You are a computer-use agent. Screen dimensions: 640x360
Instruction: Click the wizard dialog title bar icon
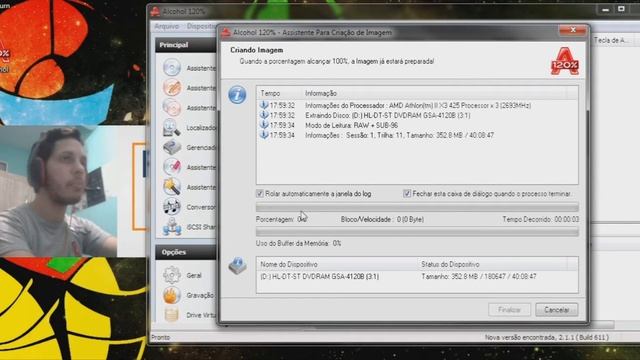pyautogui.click(x=226, y=32)
